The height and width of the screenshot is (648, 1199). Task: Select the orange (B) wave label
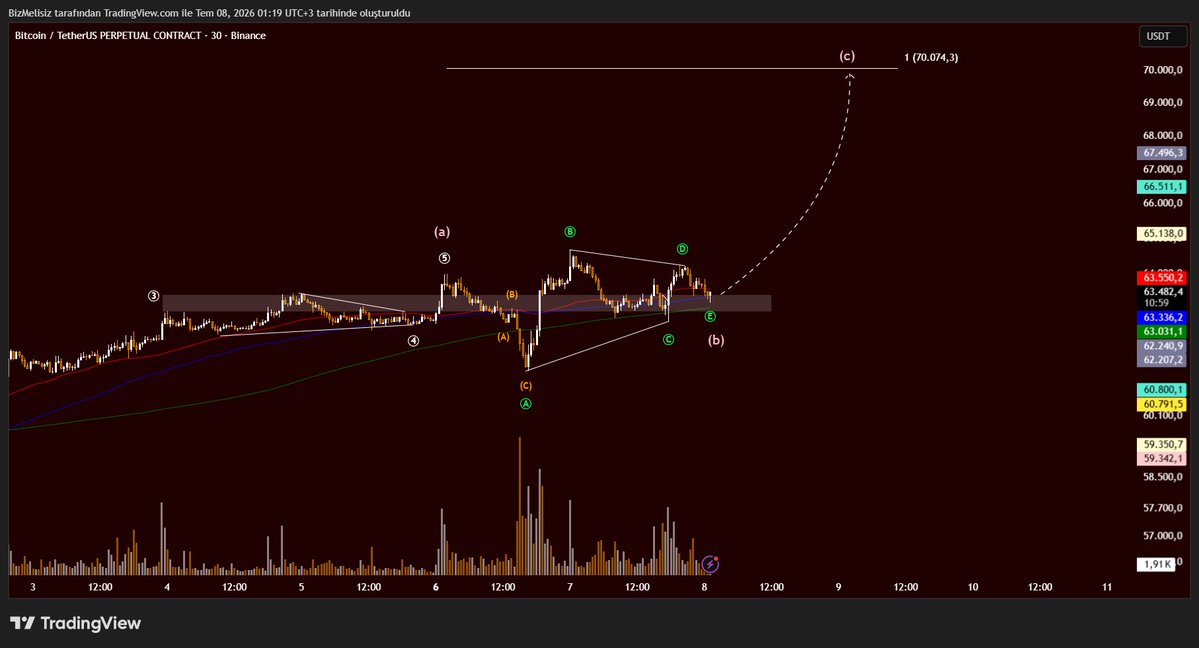[x=512, y=295]
